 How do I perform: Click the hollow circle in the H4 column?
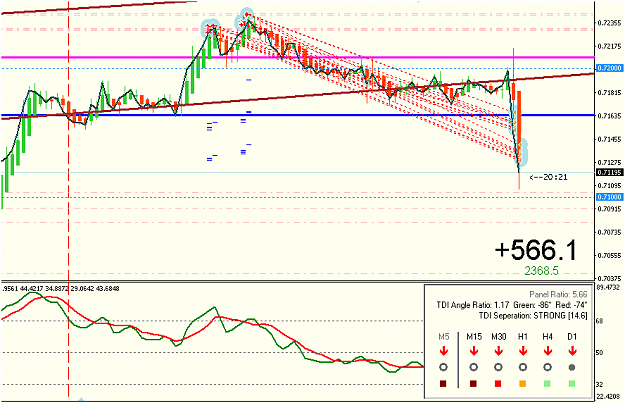tap(547, 368)
